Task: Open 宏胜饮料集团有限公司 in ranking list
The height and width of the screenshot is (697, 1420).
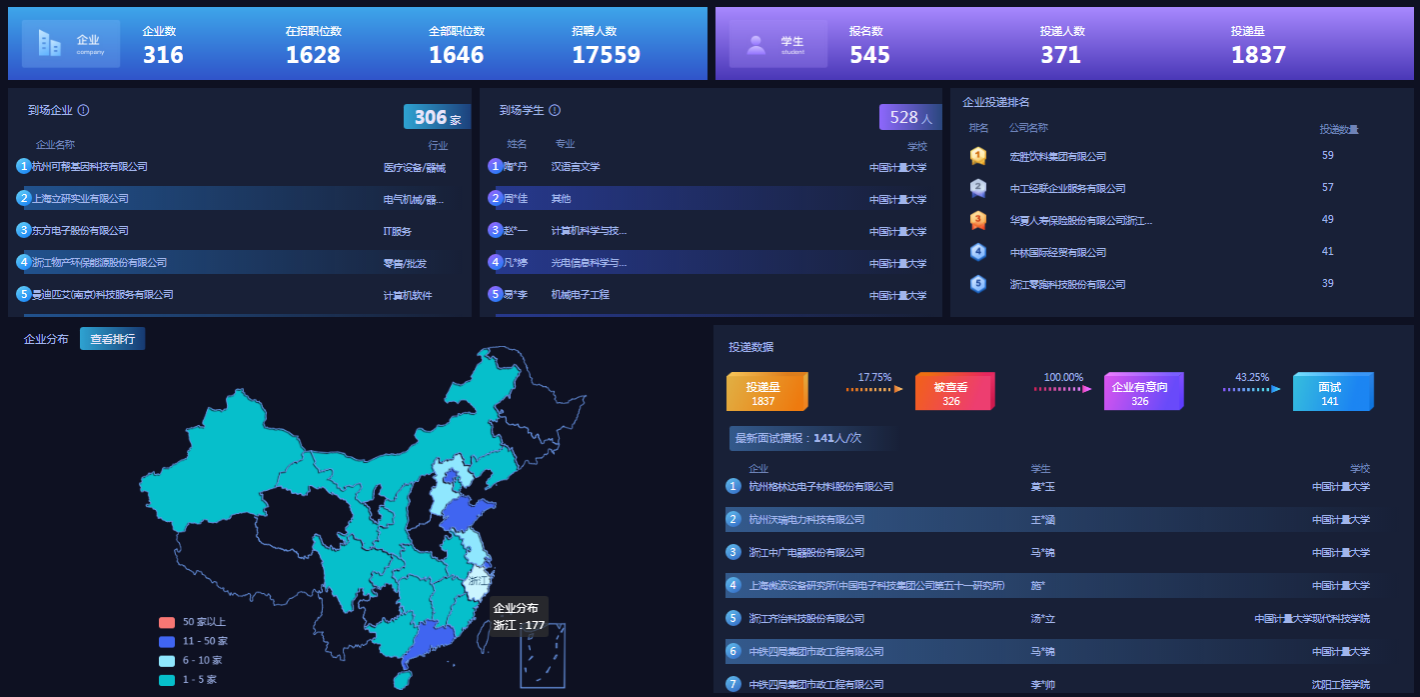Action: tap(1058, 157)
